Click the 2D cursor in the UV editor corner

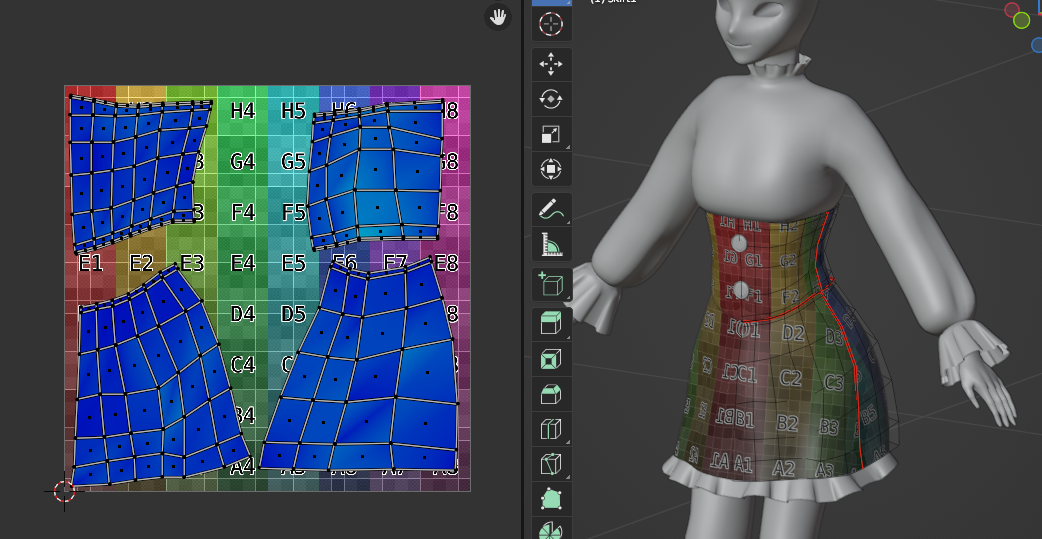click(x=64, y=492)
